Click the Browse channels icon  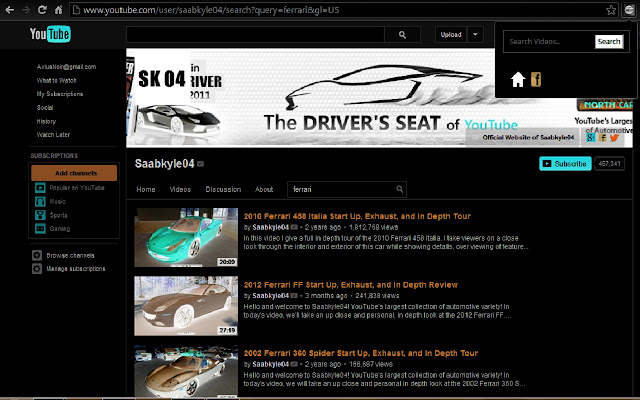[37, 256]
